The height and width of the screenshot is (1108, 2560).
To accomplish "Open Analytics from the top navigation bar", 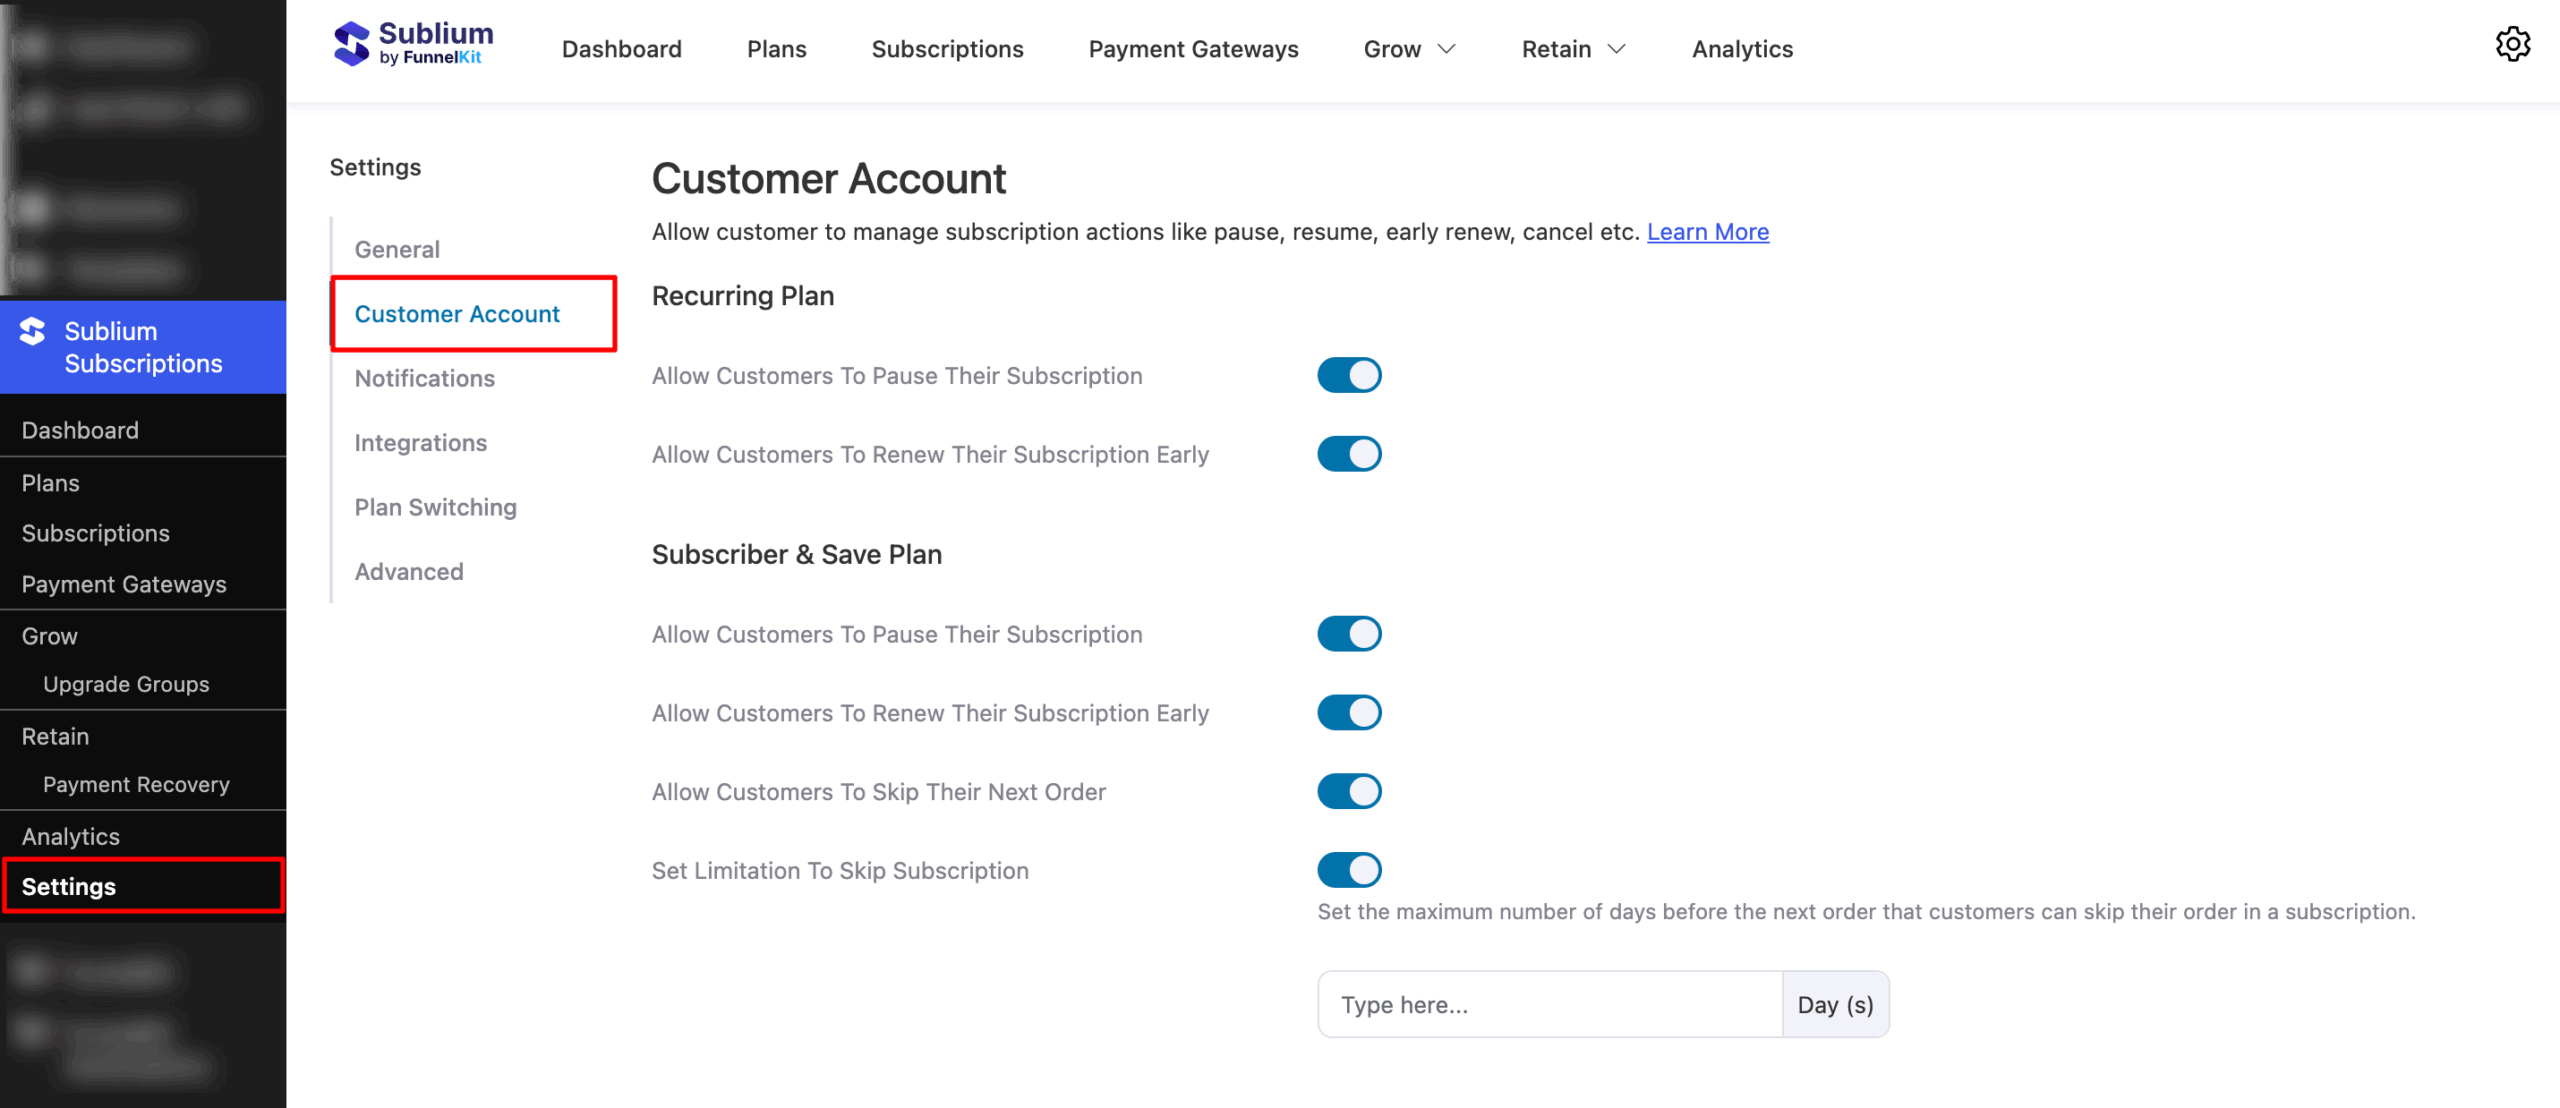I will point(1741,48).
